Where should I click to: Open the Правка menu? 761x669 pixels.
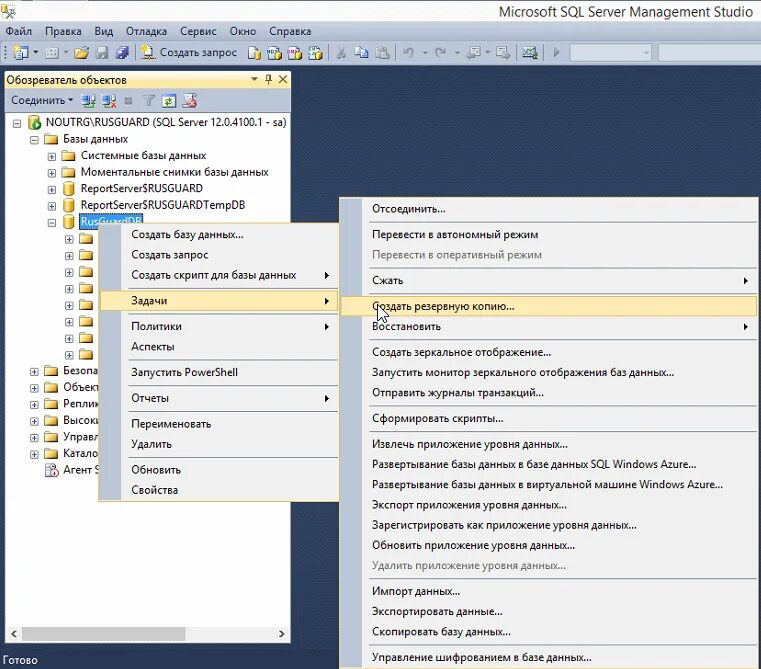(x=63, y=31)
